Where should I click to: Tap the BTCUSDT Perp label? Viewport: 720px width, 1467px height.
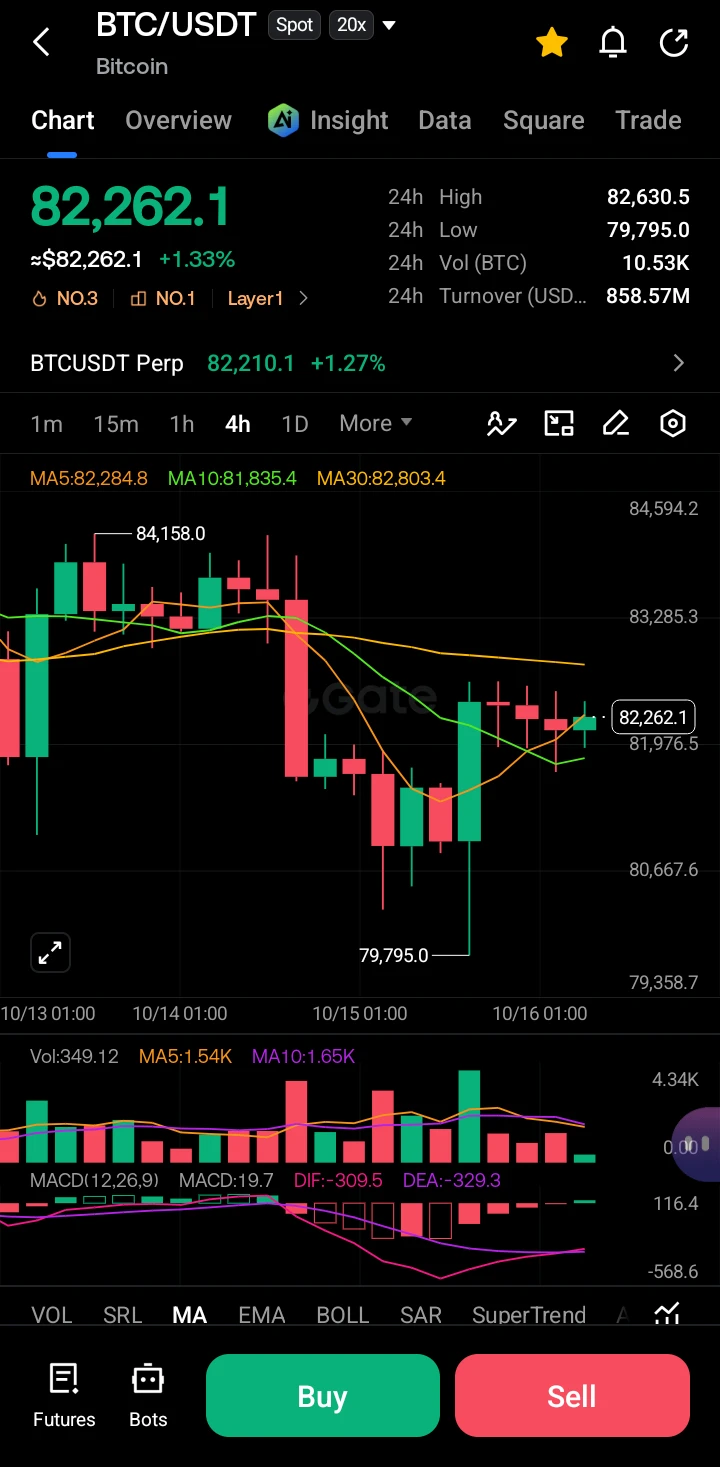[107, 363]
